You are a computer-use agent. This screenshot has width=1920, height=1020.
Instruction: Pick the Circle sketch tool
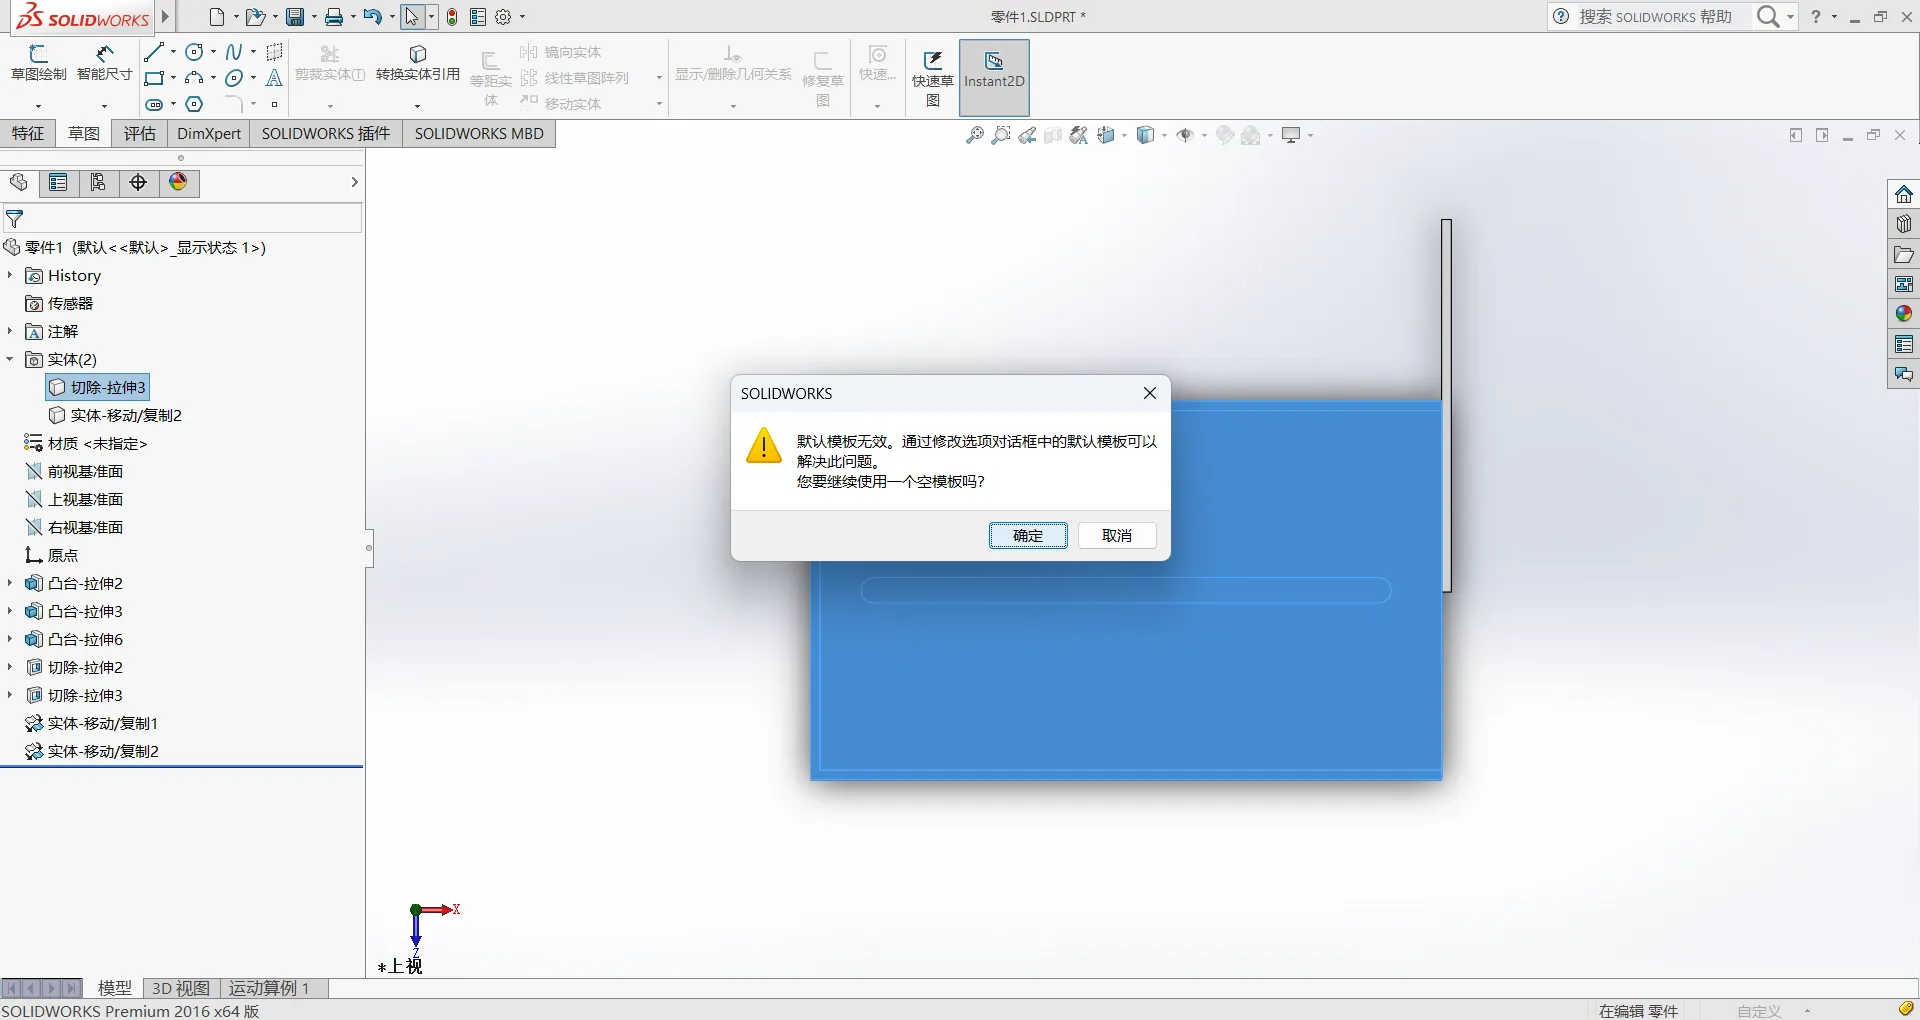tap(194, 52)
